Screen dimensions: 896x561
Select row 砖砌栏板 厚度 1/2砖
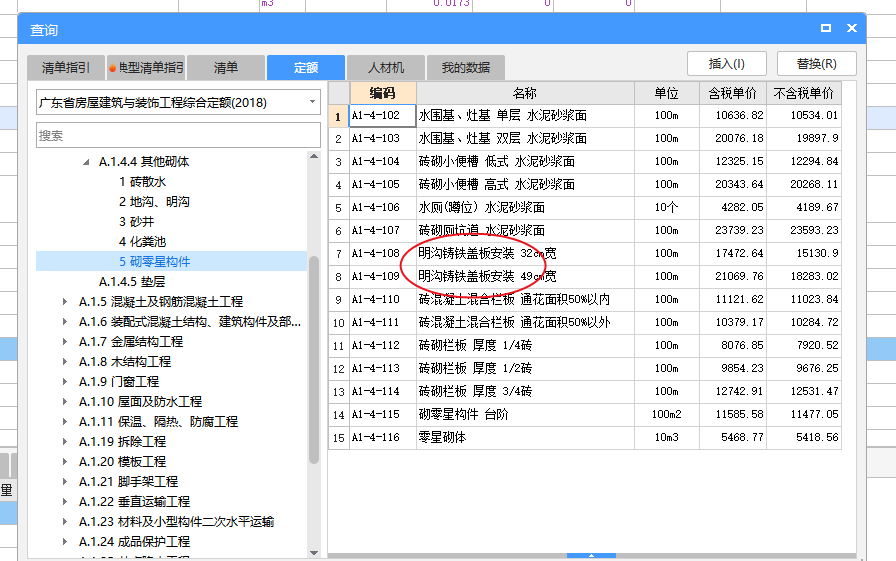pyautogui.click(x=585, y=368)
